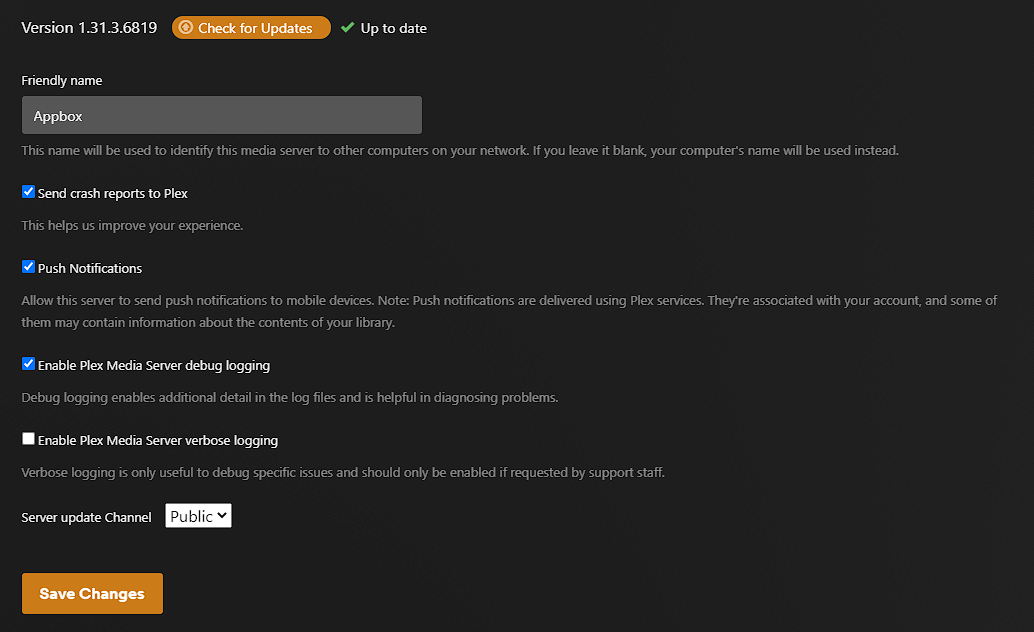This screenshot has height=632, width=1034.
Task: Click the Check for Updates button
Action: [250, 27]
